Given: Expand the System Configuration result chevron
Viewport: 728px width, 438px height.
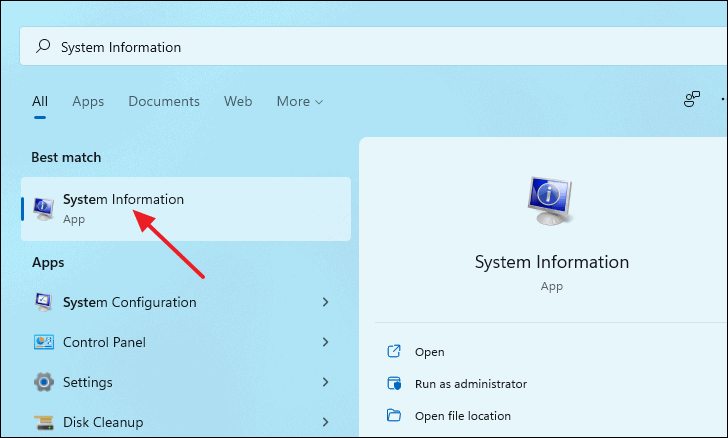Looking at the screenshot, I should pos(325,302).
